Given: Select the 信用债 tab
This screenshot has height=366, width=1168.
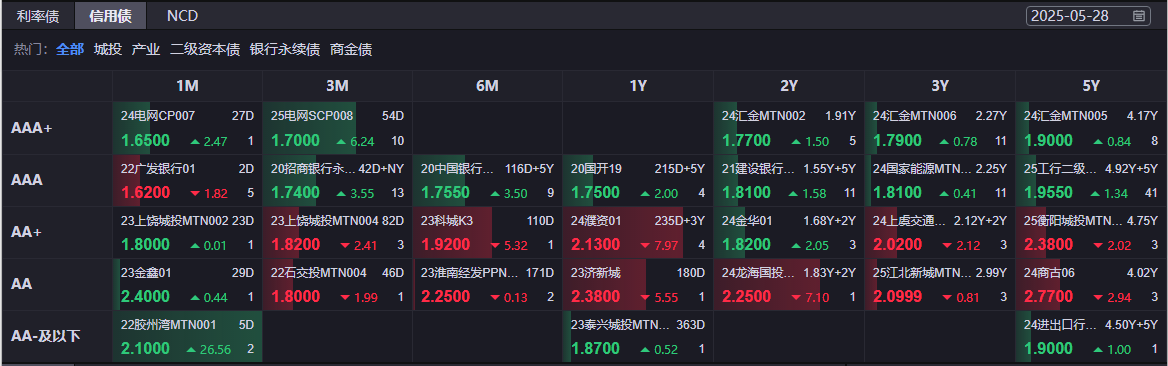Looking at the screenshot, I should (x=110, y=16).
